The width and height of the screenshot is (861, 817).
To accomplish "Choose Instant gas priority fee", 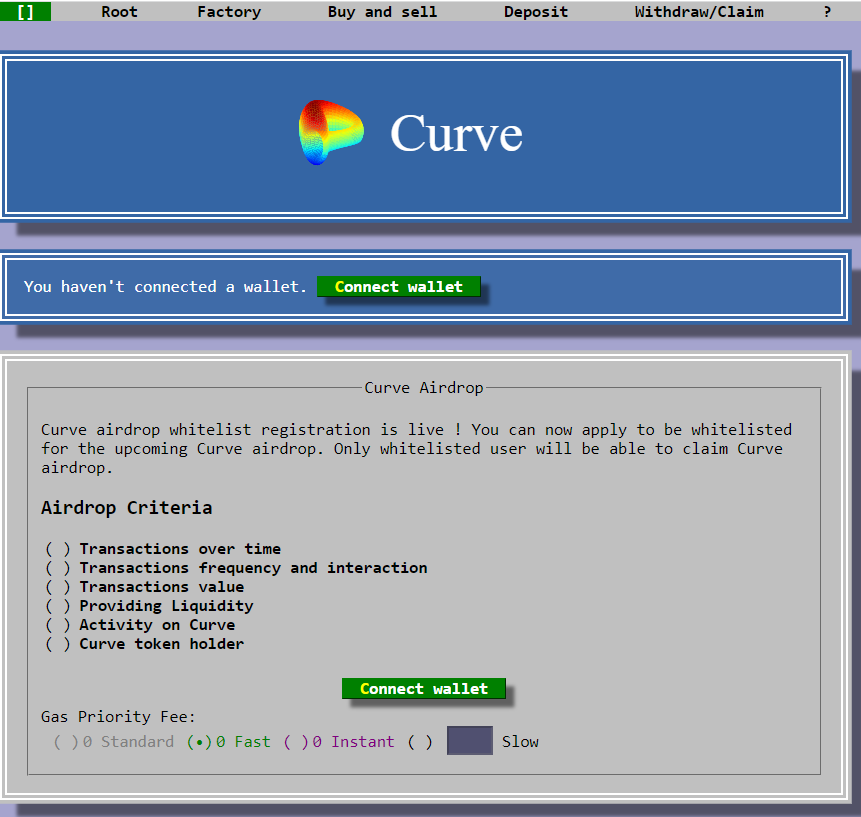I will coord(296,742).
